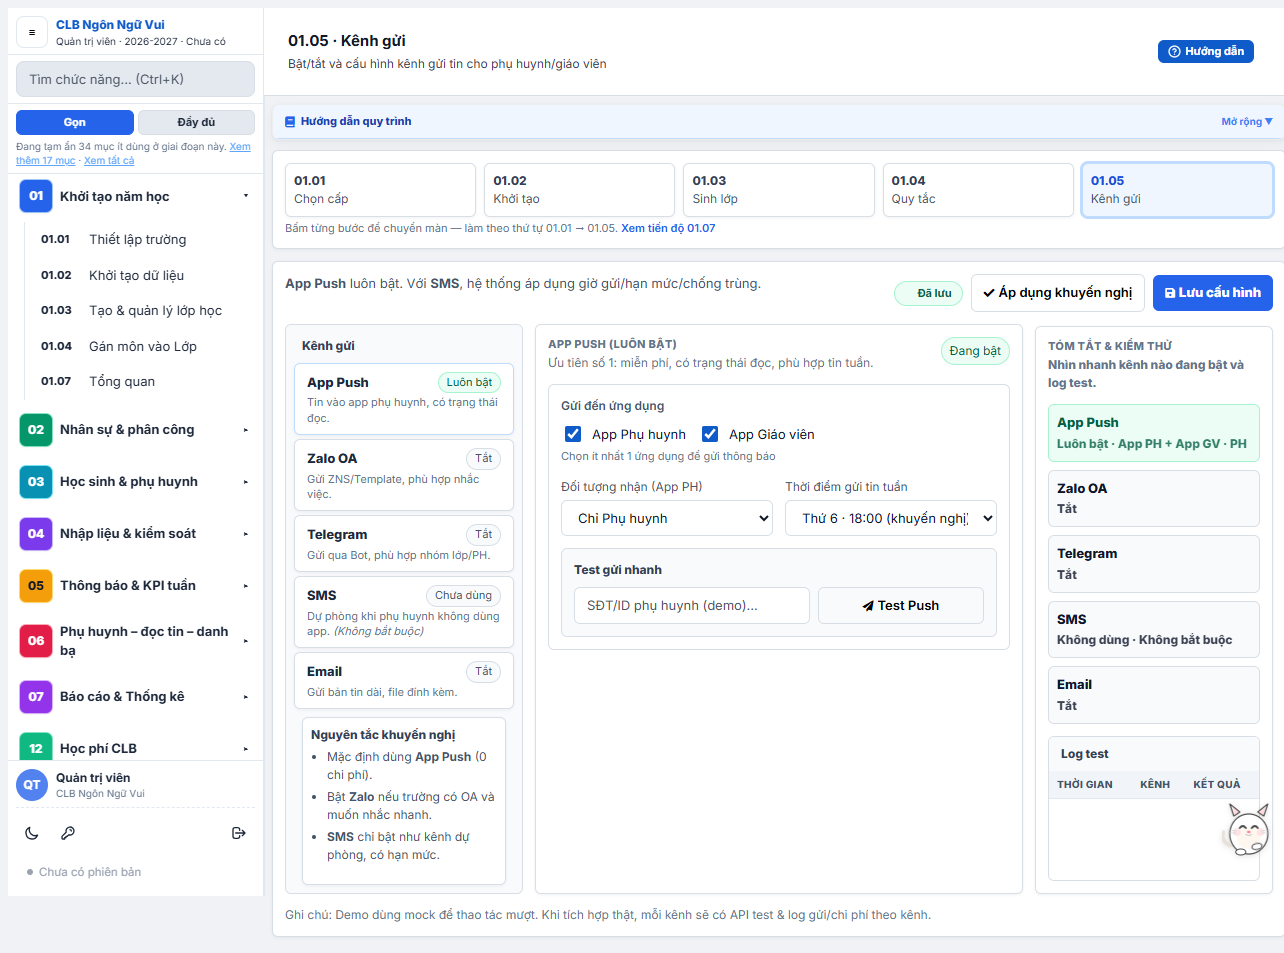Toggle dark mode with the moon icon
The width and height of the screenshot is (1284, 953).
(32, 833)
